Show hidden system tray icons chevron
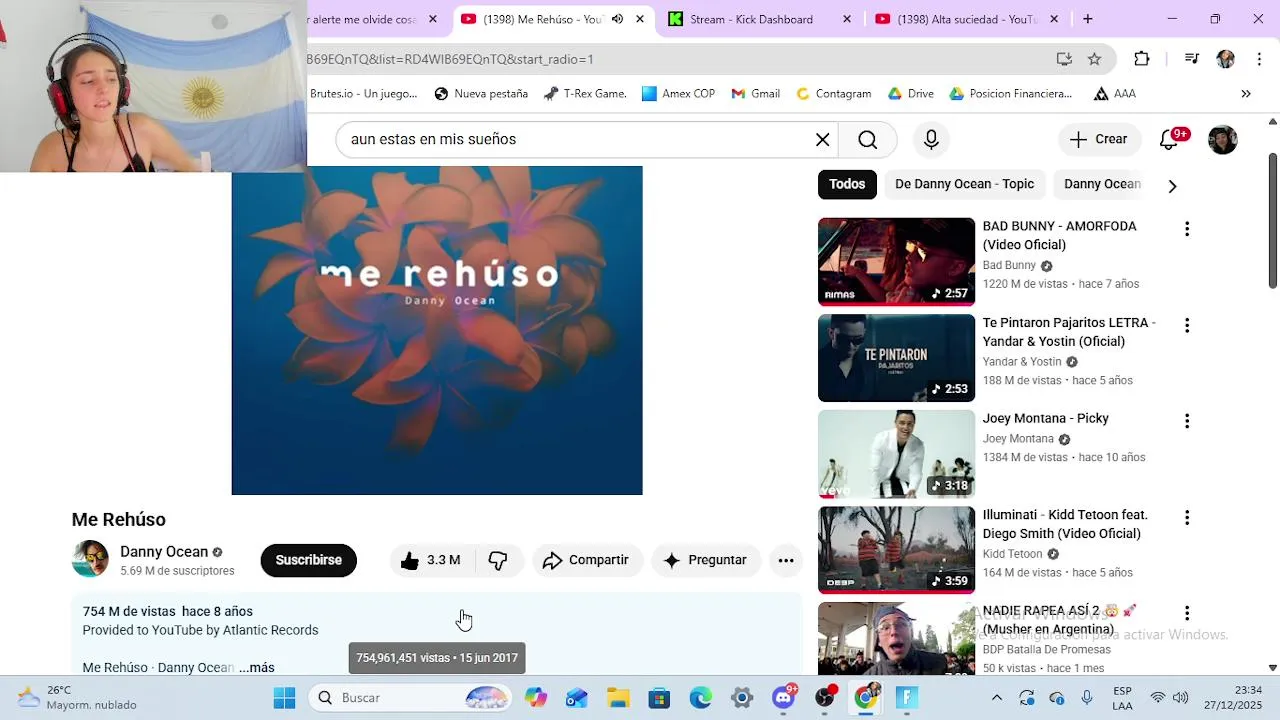Viewport: 1280px width, 720px height. coord(996,698)
